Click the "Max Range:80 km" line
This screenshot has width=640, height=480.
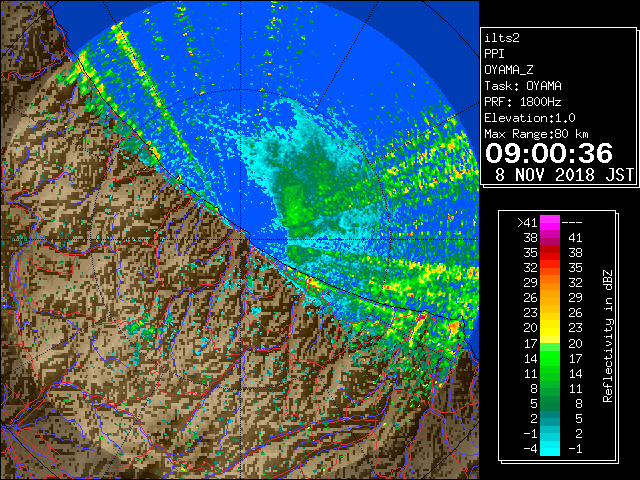(x=536, y=134)
